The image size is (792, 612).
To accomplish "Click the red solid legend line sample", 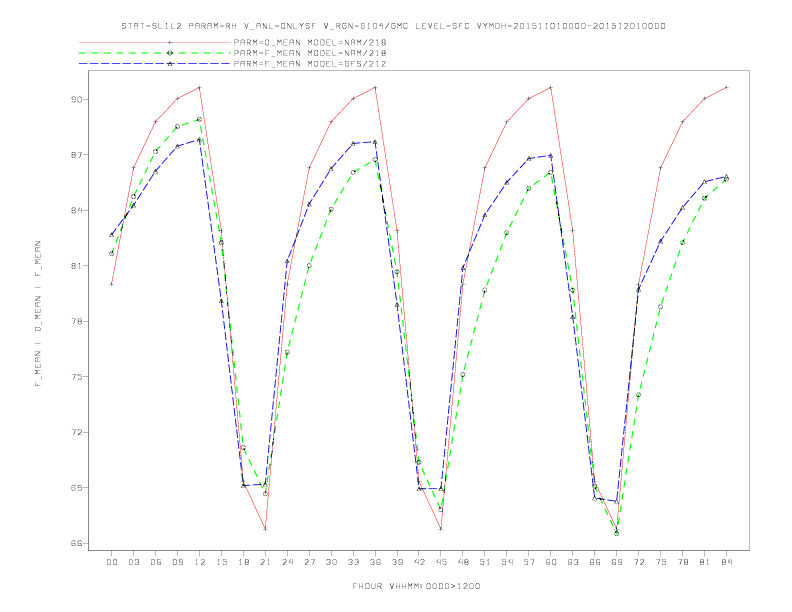I will 155,42.
